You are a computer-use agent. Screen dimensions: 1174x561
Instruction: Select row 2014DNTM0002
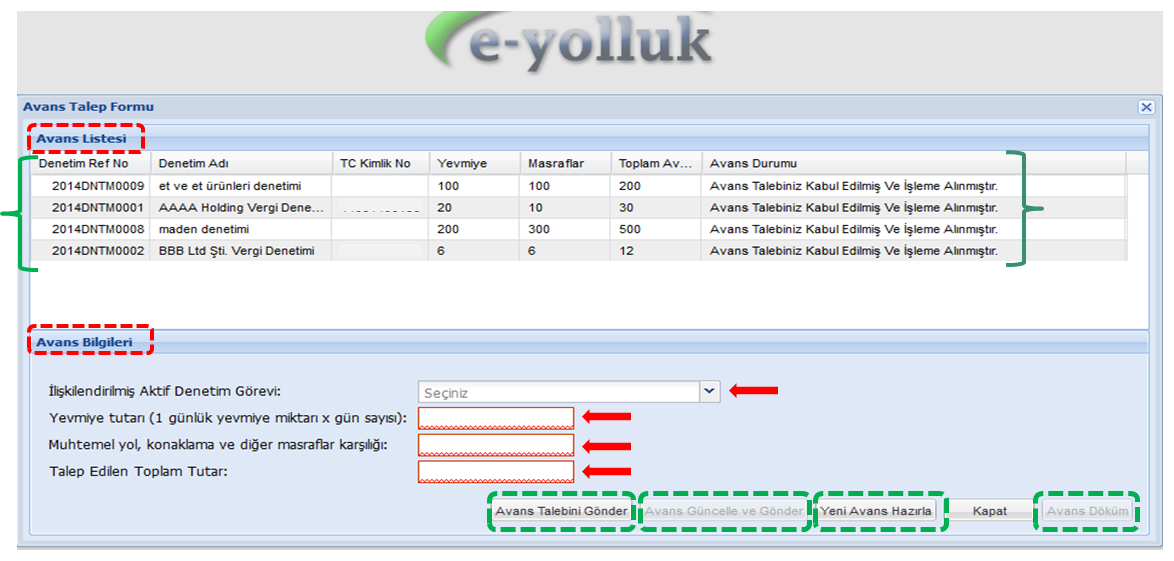click(x=578, y=251)
